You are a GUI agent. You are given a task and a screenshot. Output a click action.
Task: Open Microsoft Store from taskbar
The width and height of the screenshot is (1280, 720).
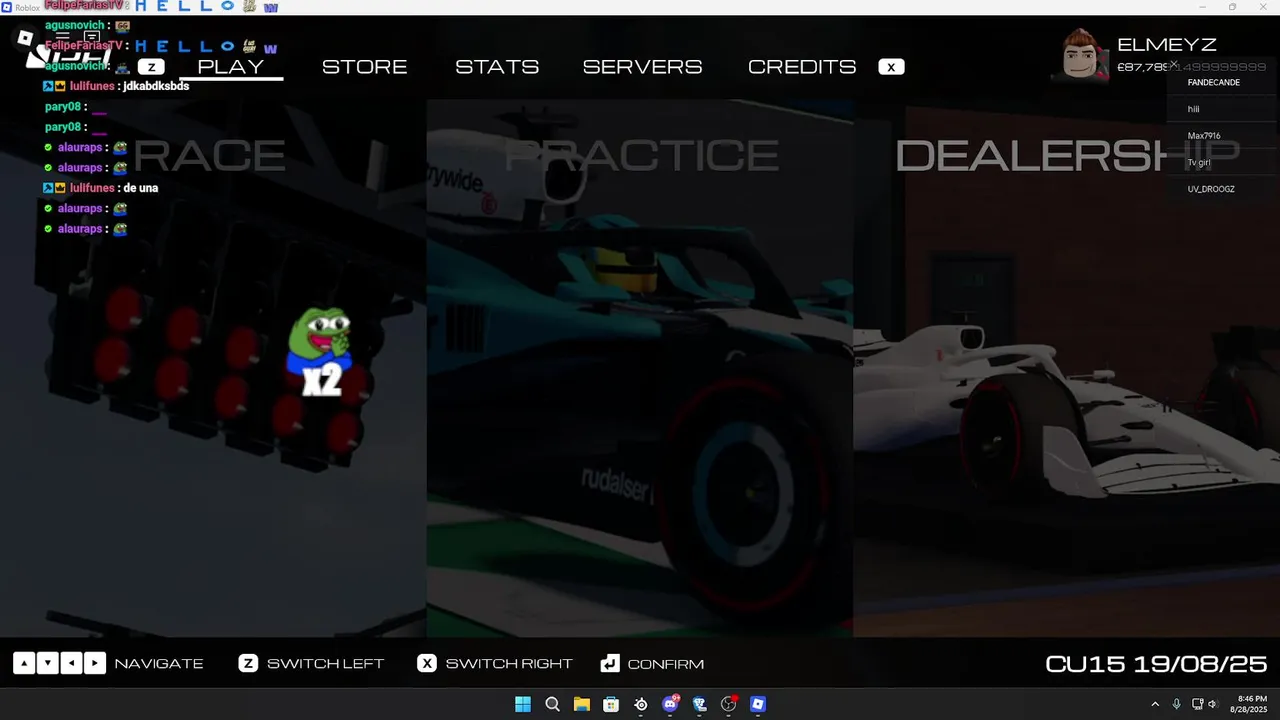(x=611, y=704)
